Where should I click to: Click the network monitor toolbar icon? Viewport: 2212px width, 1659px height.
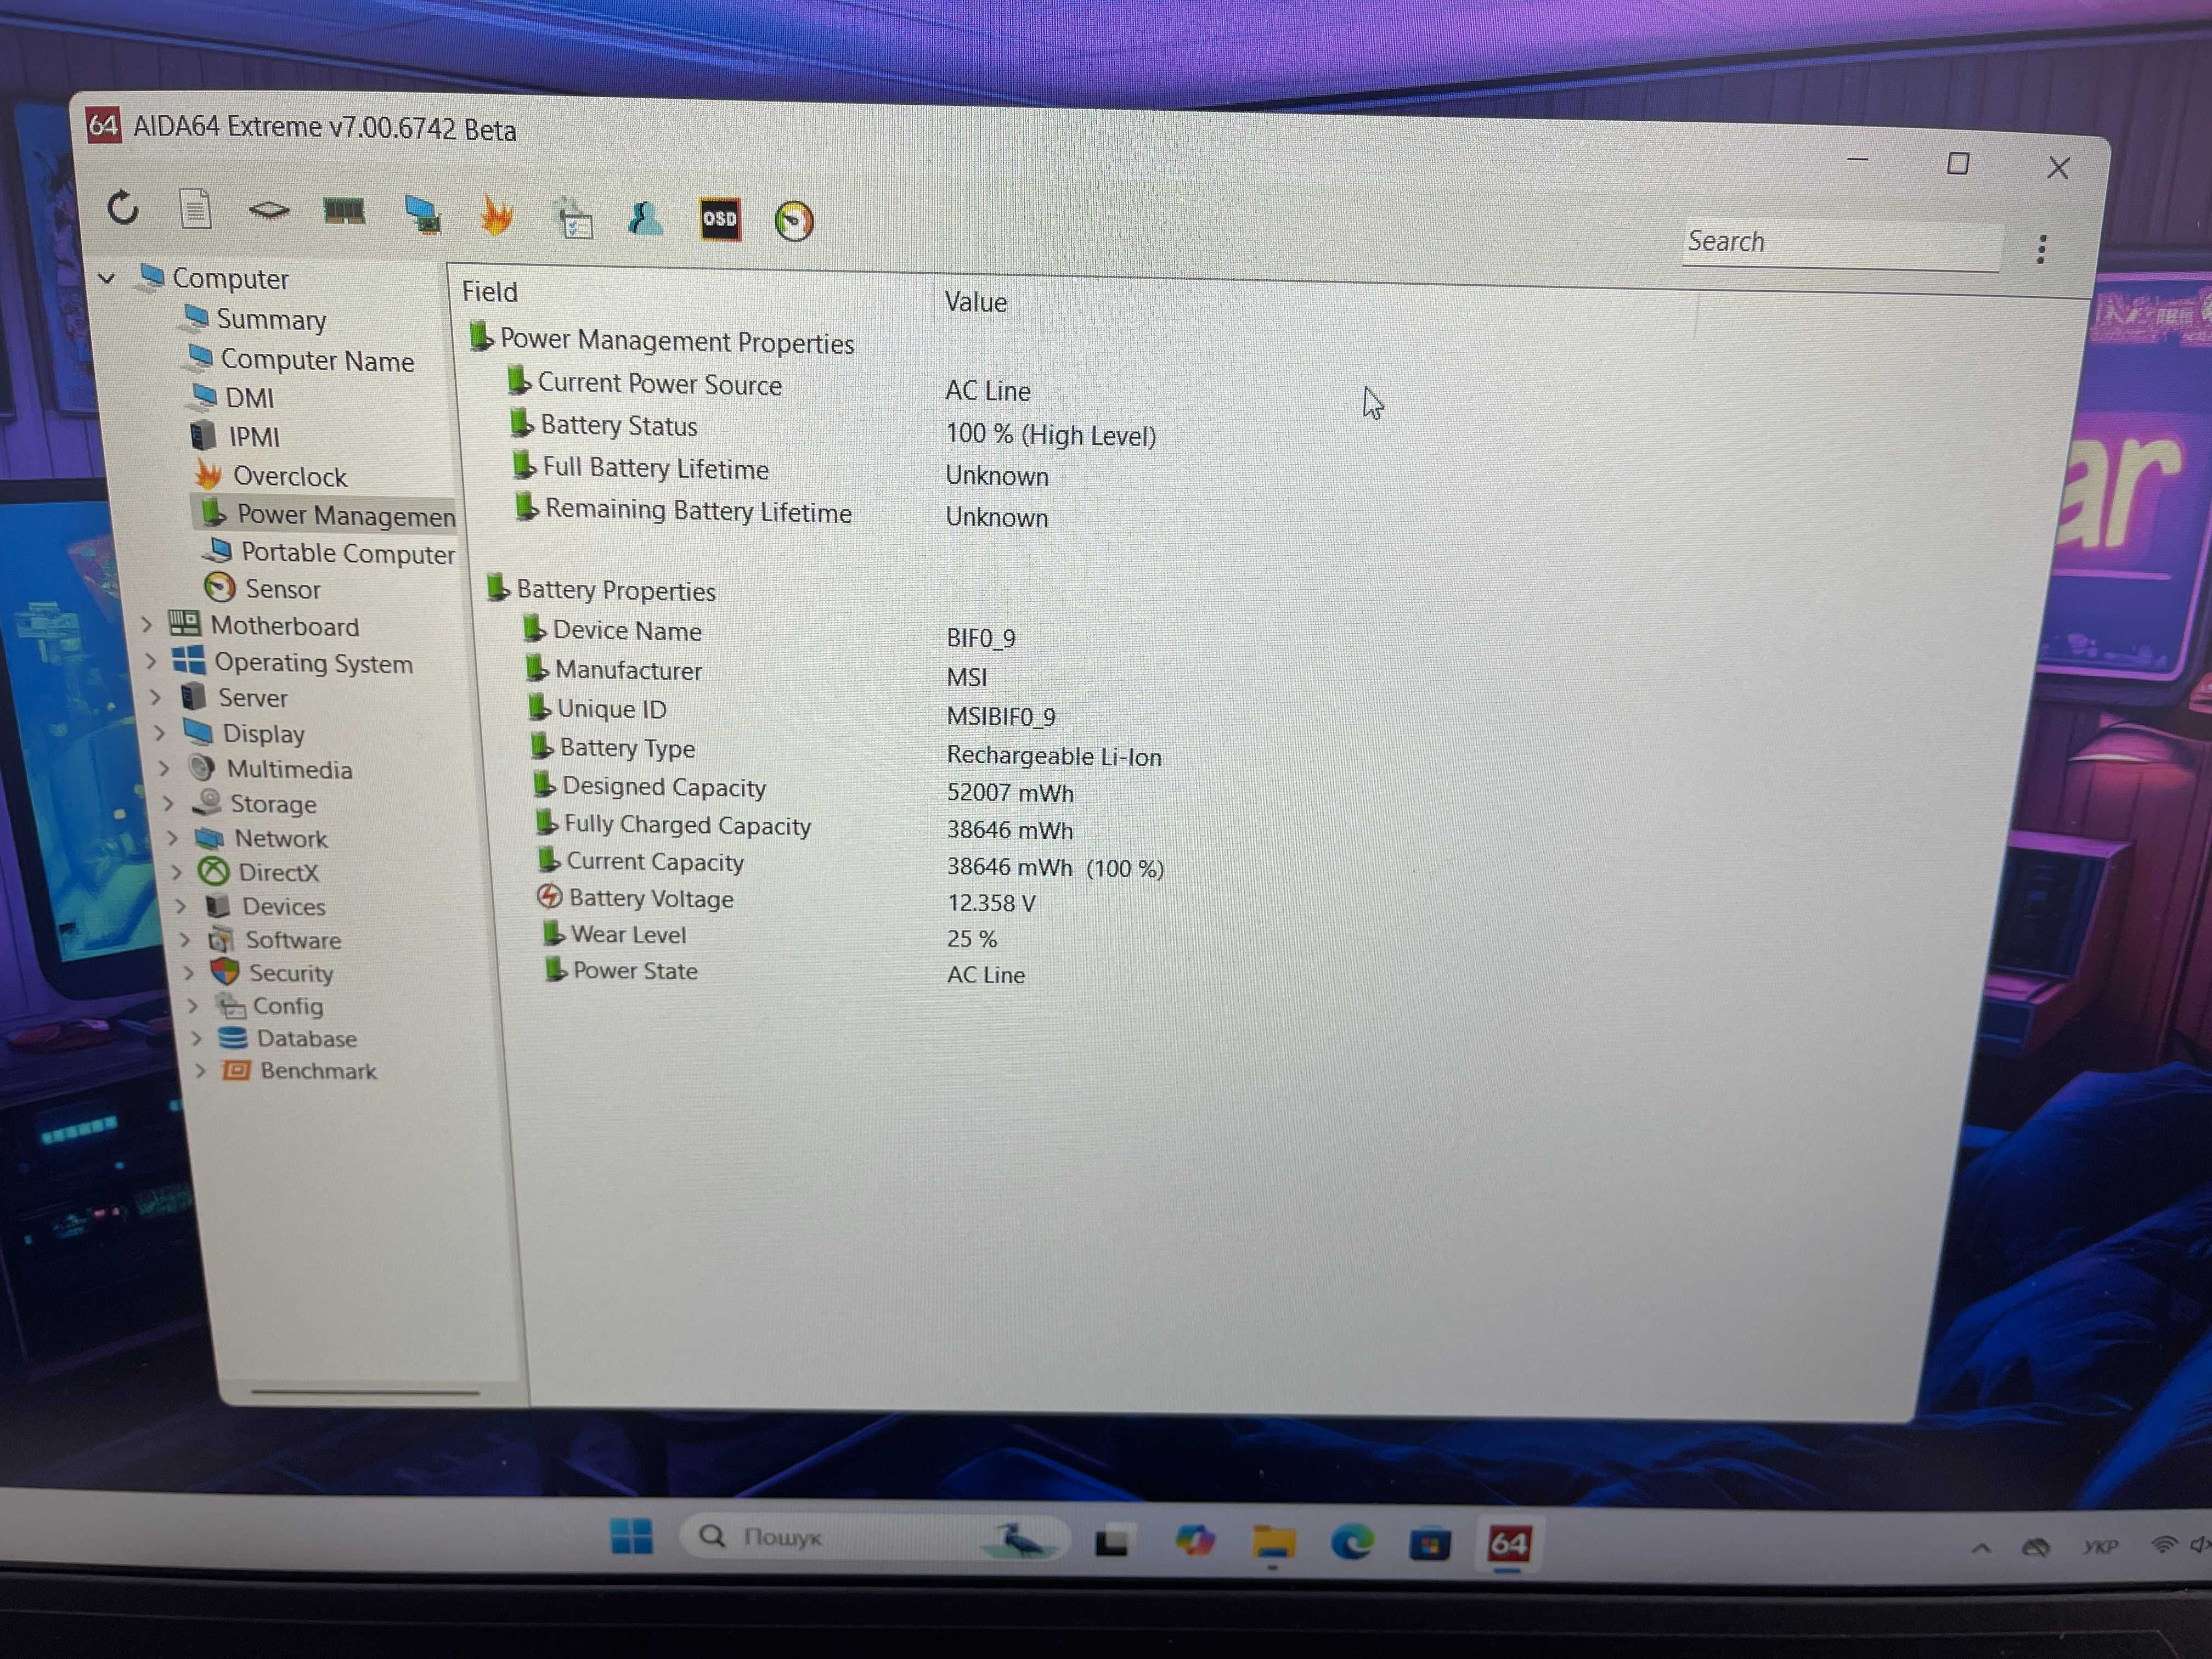(422, 214)
